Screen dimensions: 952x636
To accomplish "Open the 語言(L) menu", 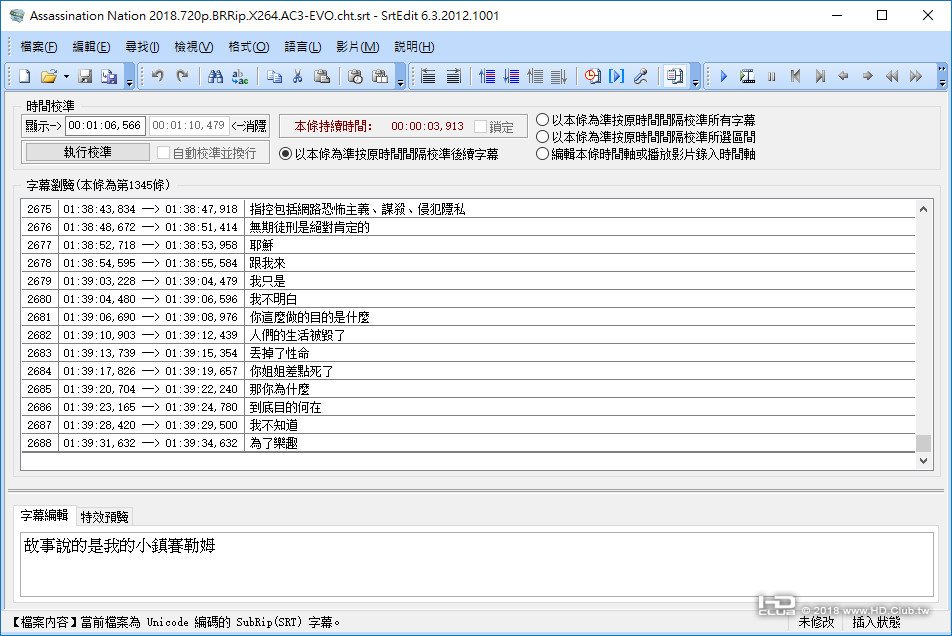I will 303,47.
